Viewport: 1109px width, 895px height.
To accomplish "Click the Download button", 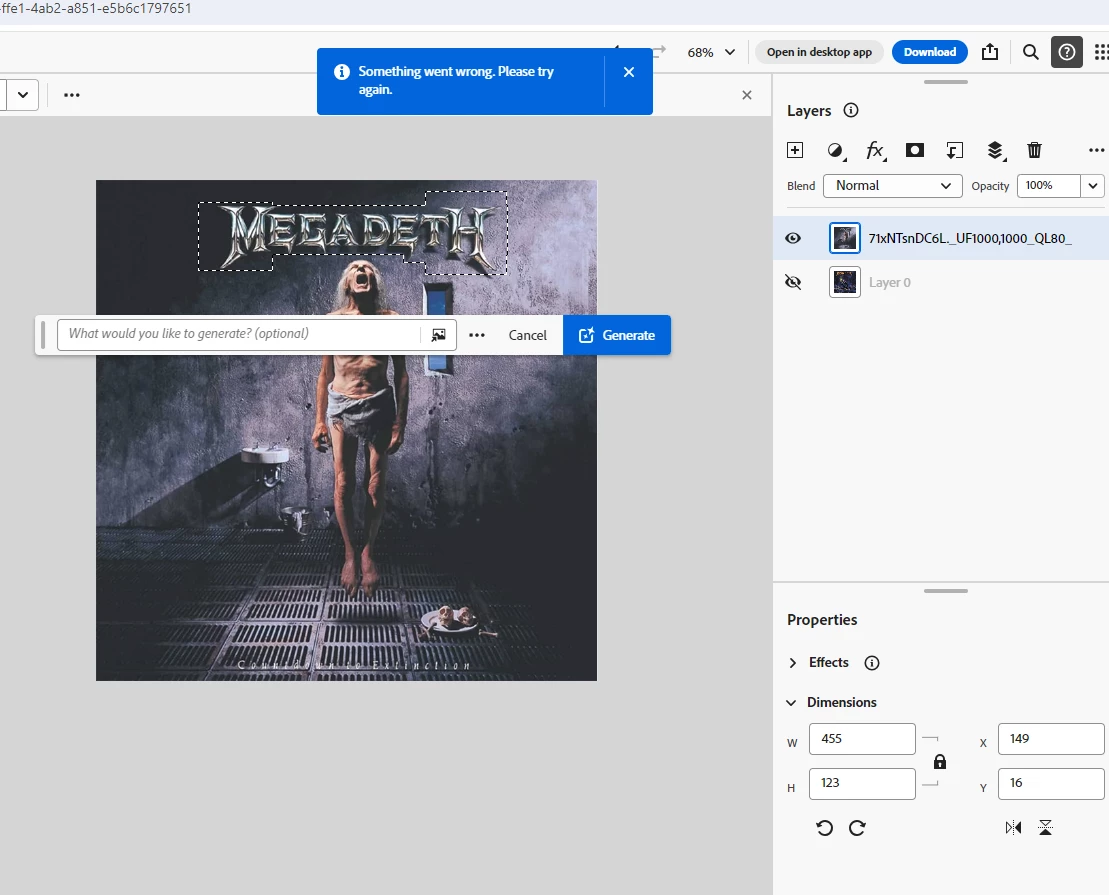I will click(929, 52).
